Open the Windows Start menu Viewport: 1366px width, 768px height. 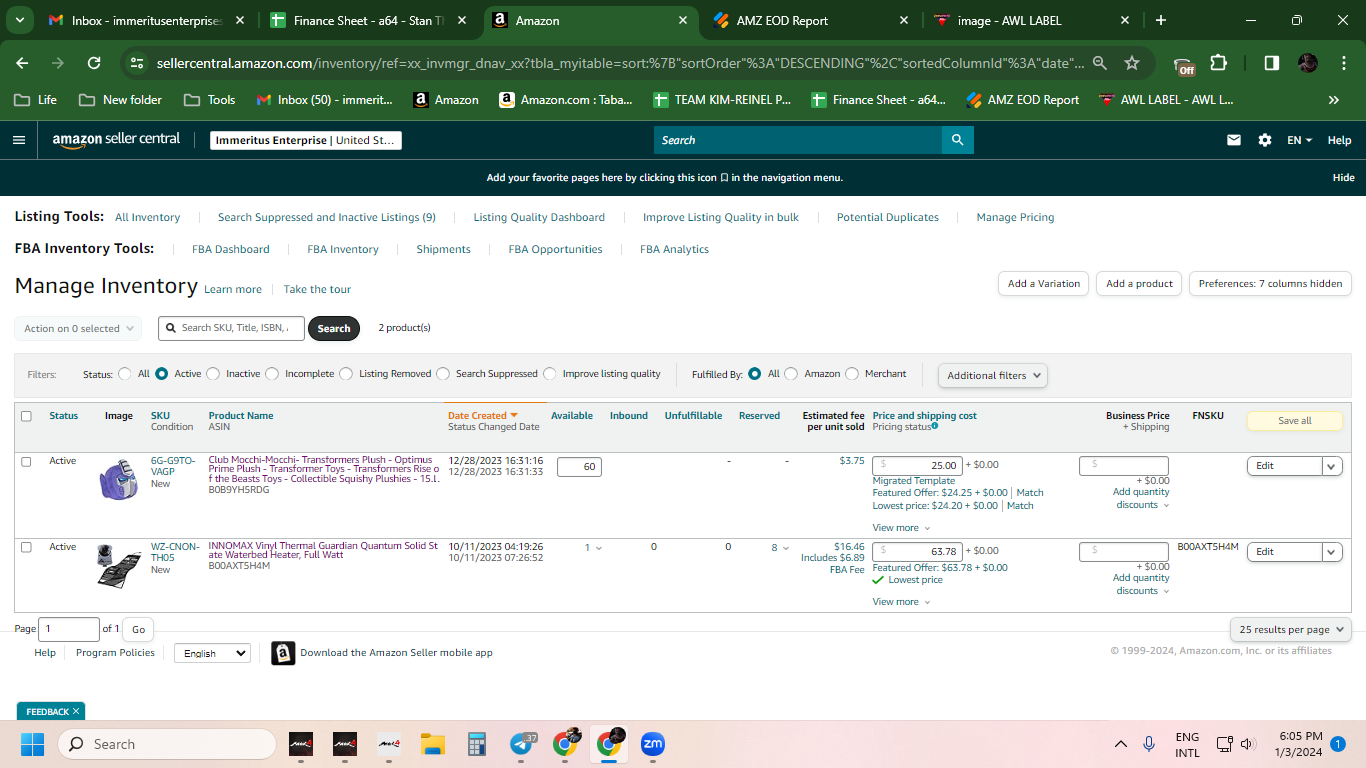pyautogui.click(x=33, y=744)
